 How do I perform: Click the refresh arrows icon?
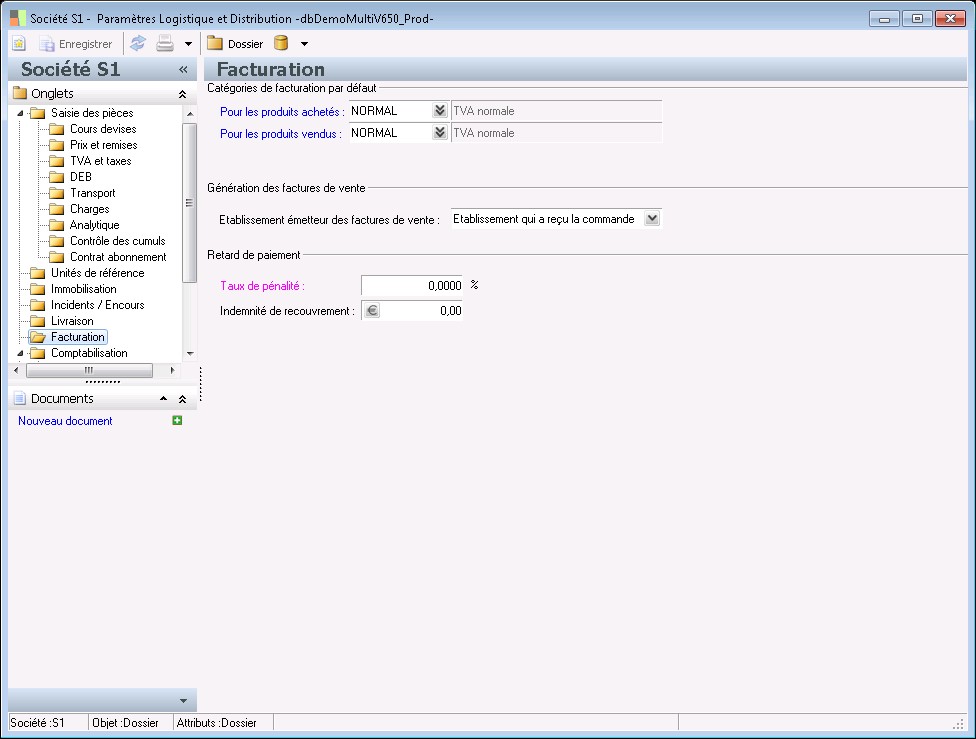(138, 44)
